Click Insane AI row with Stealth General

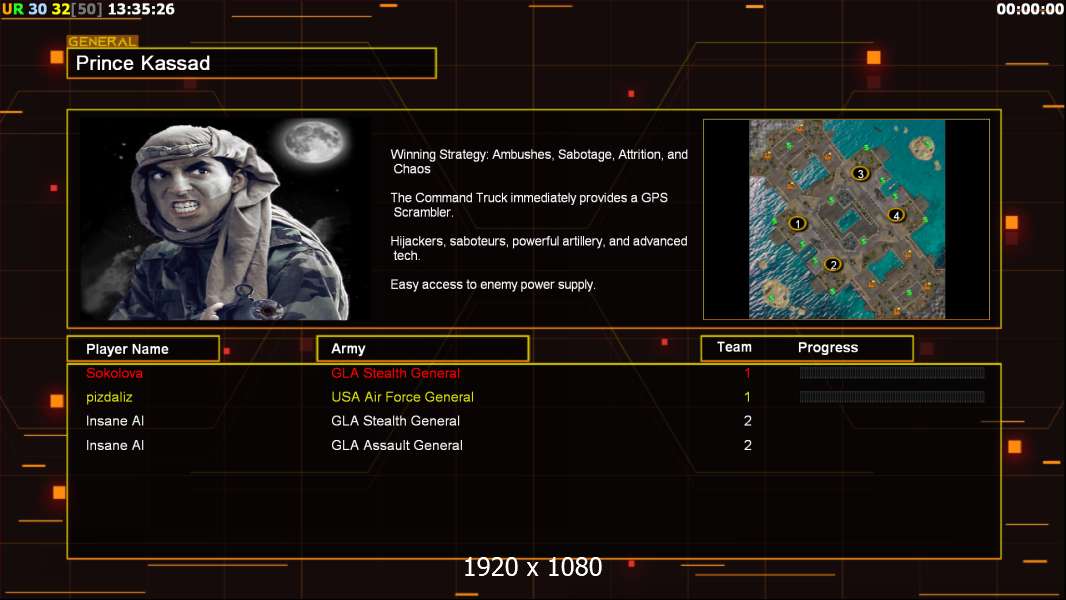pos(534,421)
